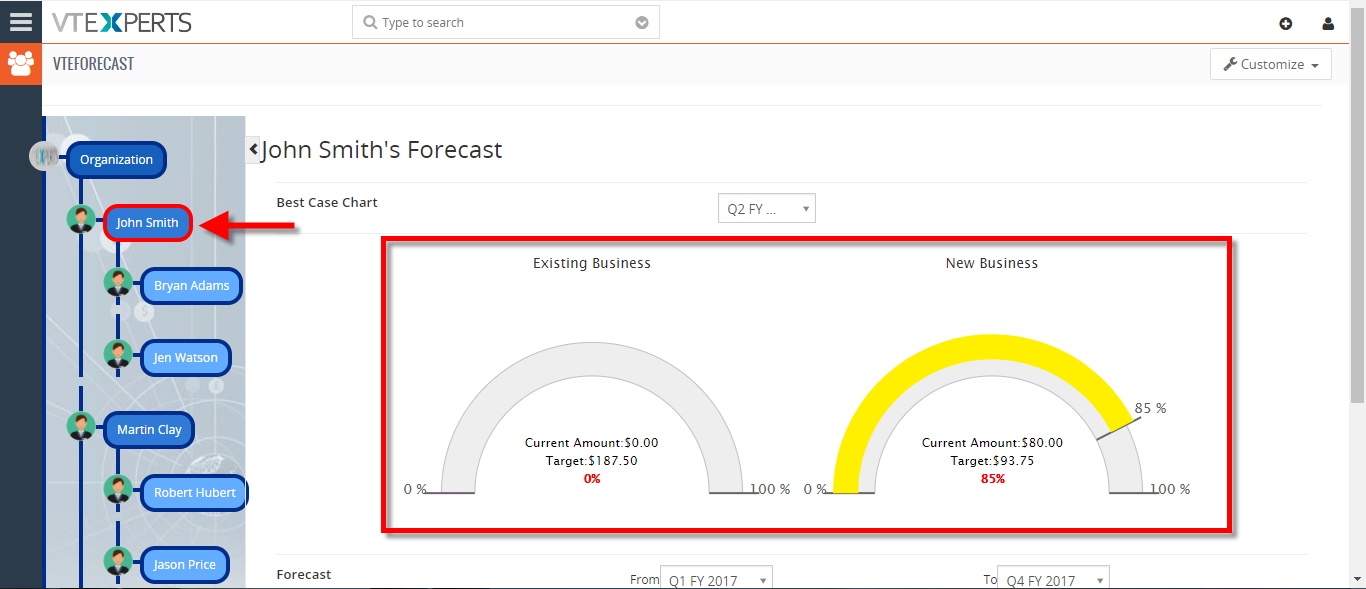
Task: Click Martin Clay's avatar icon
Action: pos(81,426)
